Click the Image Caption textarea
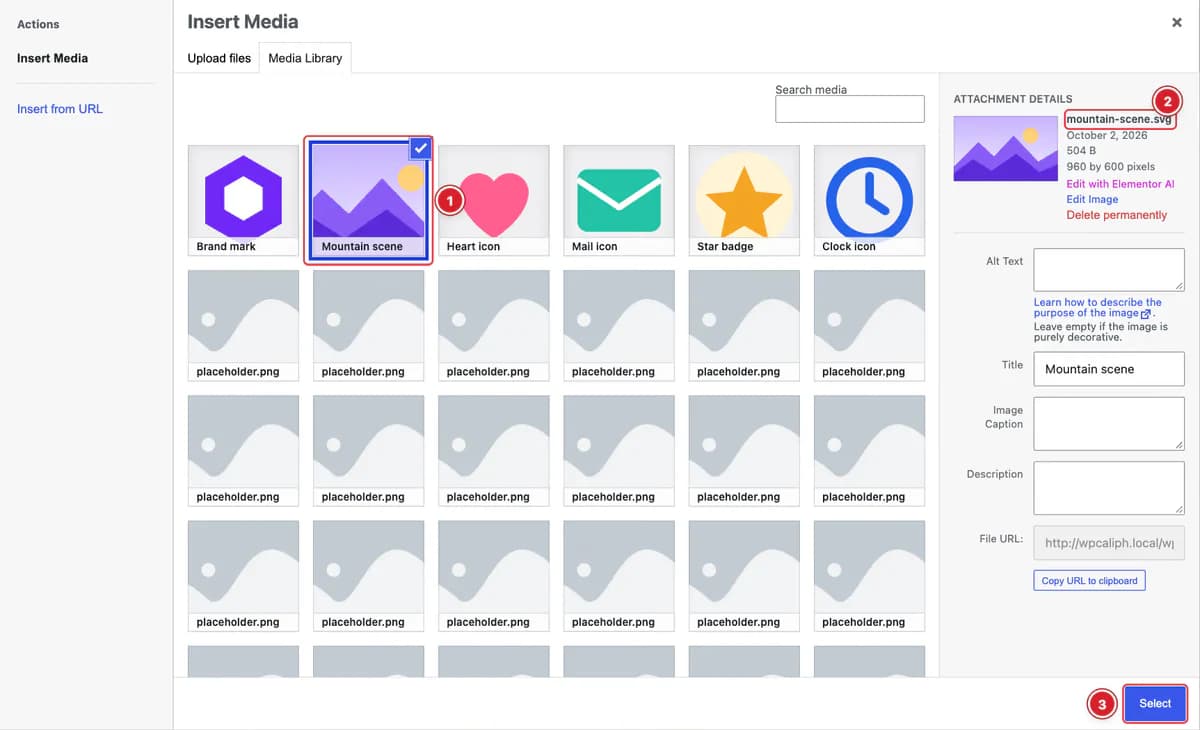Image resolution: width=1200 pixels, height=730 pixels. [x=1109, y=424]
